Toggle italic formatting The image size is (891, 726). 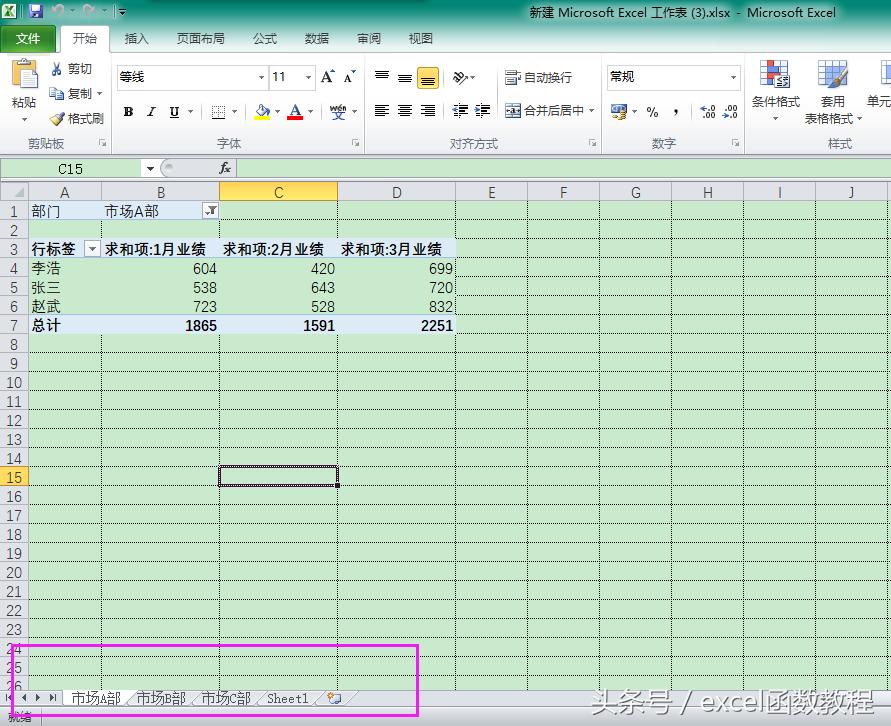click(x=151, y=112)
